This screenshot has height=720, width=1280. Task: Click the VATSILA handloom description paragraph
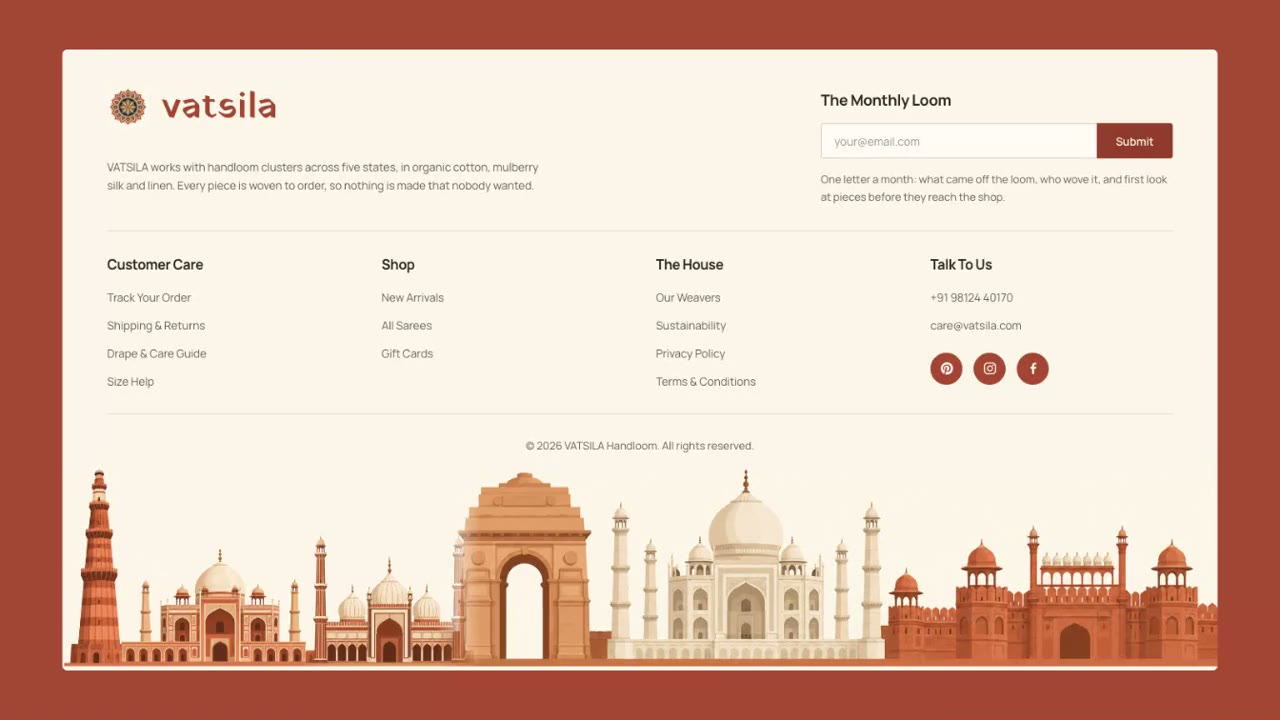323,176
